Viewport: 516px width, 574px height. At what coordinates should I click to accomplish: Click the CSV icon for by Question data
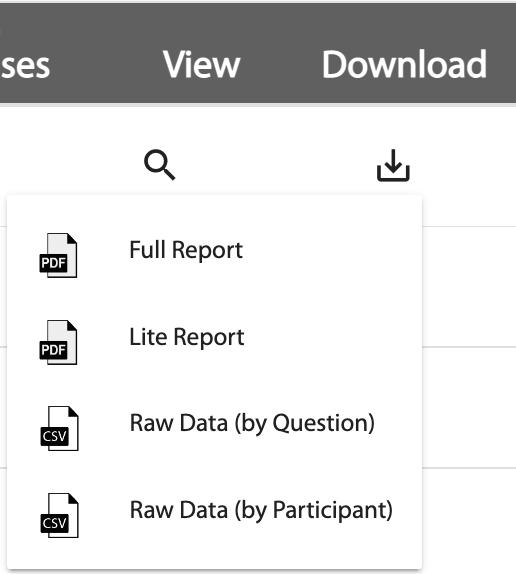pyautogui.click(x=59, y=428)
